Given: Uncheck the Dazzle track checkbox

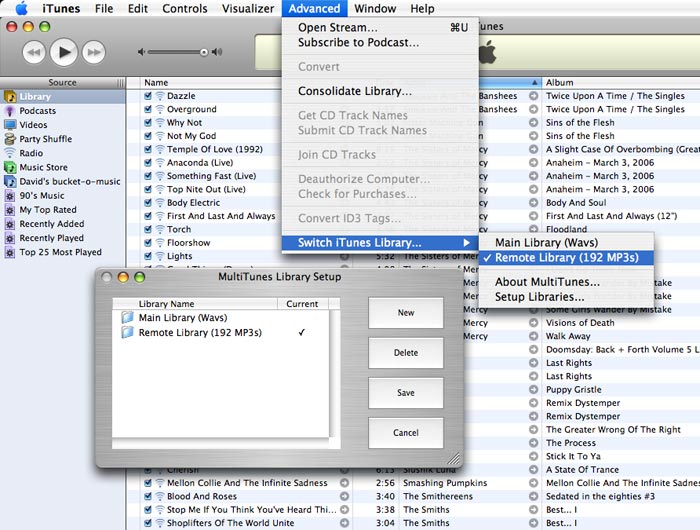Looking at the screenshot, I should tap(148, 96).
